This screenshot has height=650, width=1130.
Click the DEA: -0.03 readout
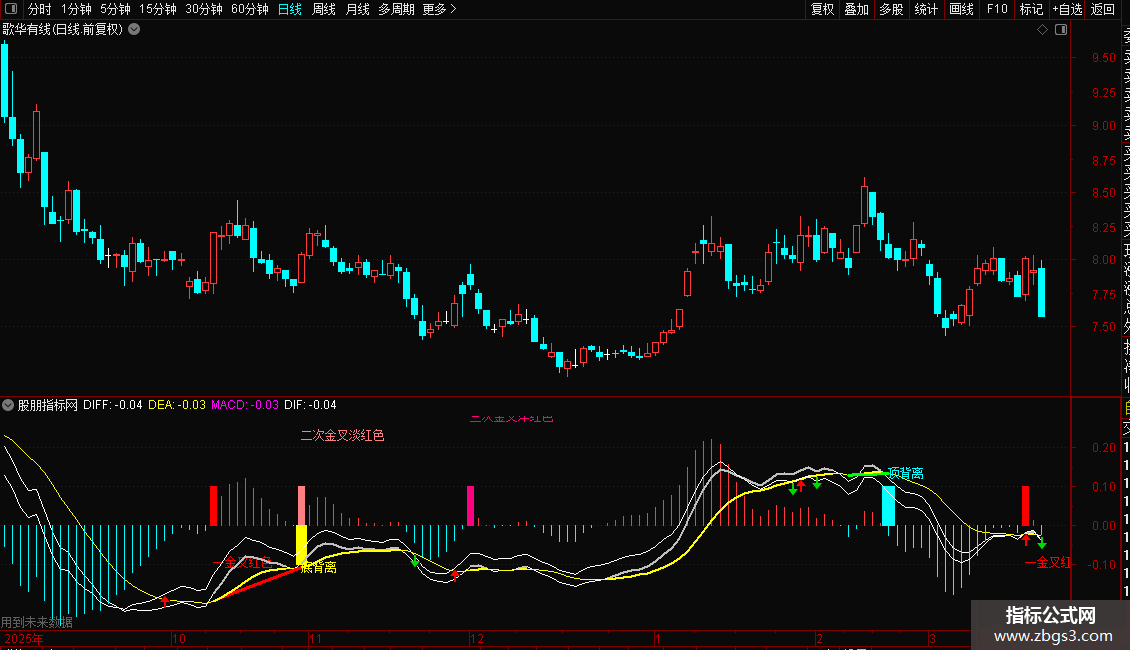click(177, 405)
